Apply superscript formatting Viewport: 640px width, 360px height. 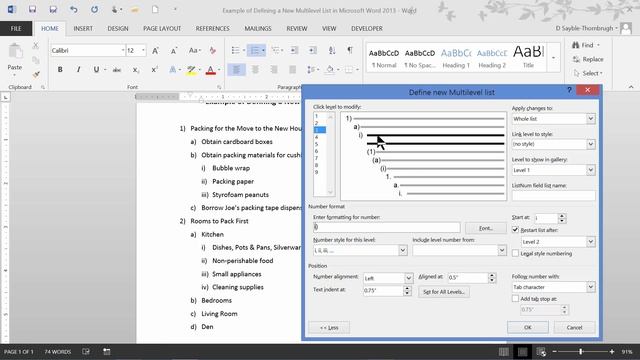(x=154, y=70)
